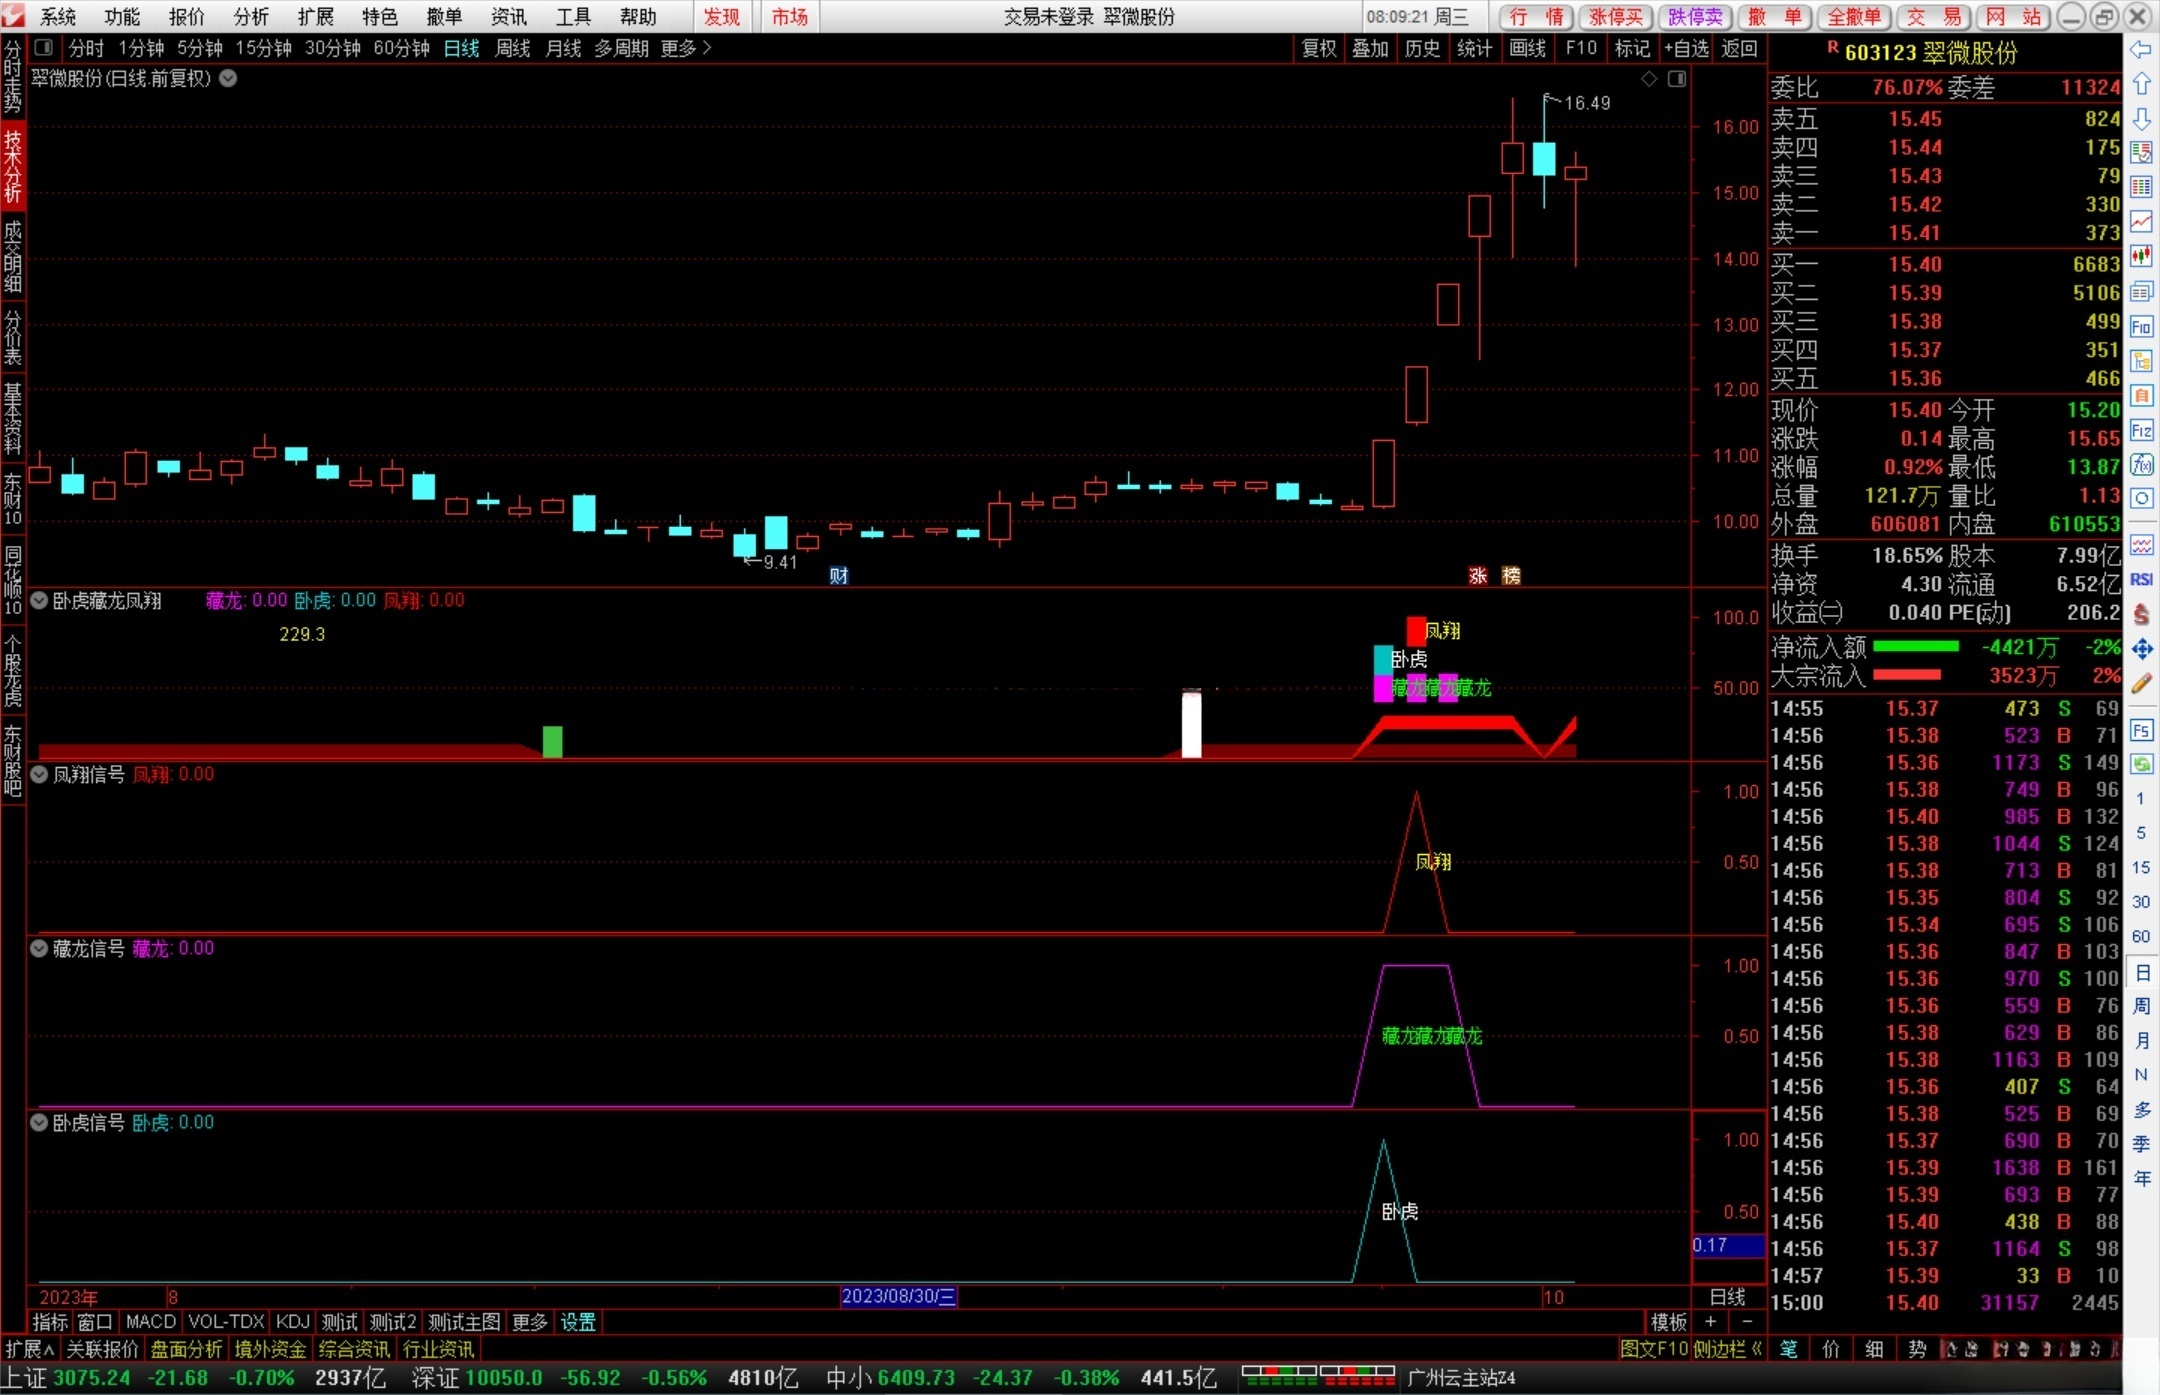The height and width of the screenshot is (1395, 2160).
Task: Open the candlestick chart sidebar icon
Action: (x=2141, y=256)
